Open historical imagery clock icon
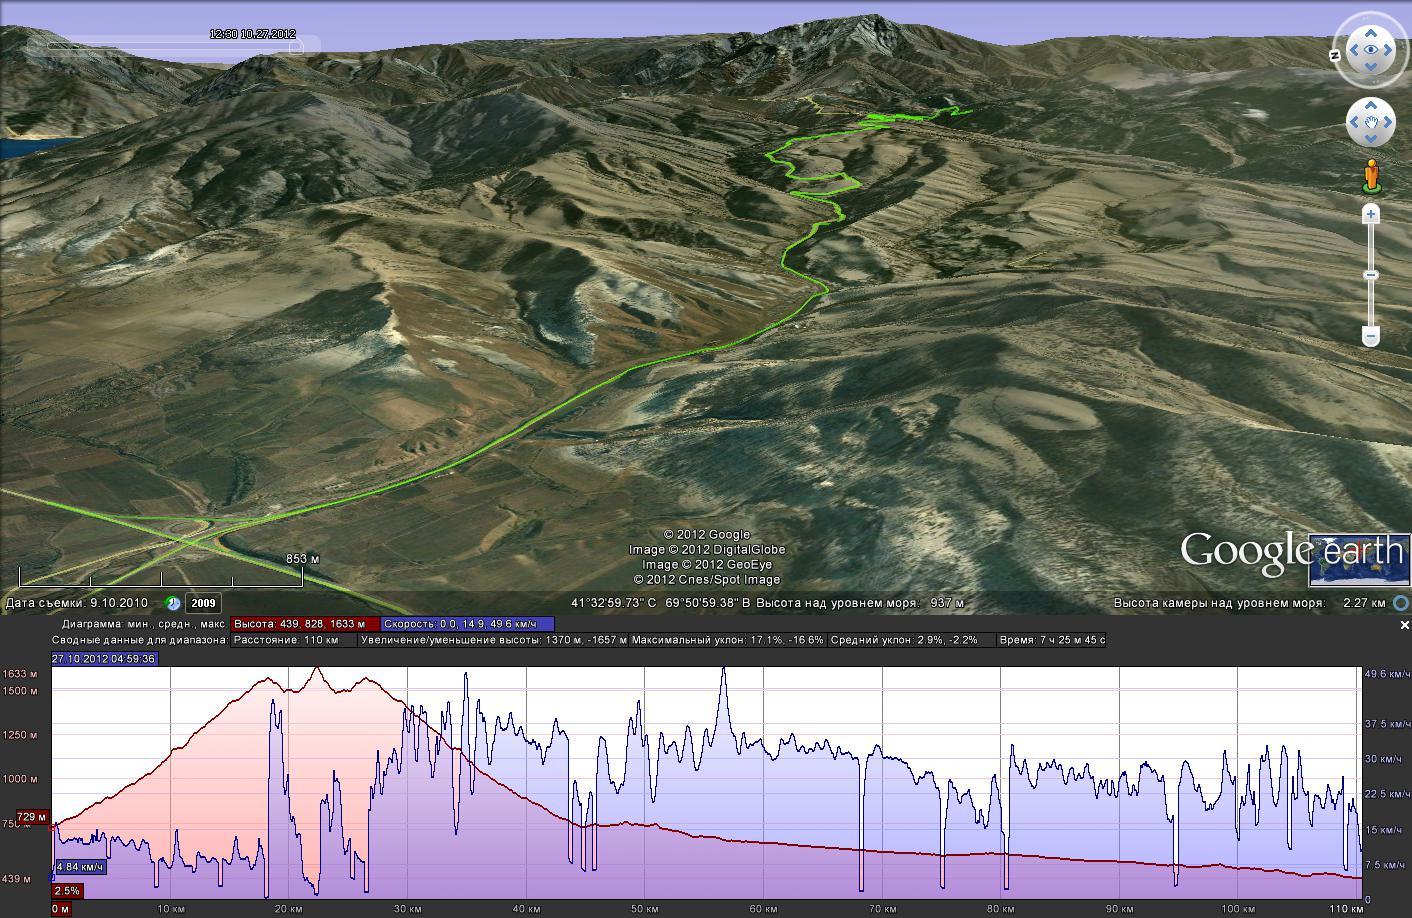The image size is (1412, 918). 173,603
